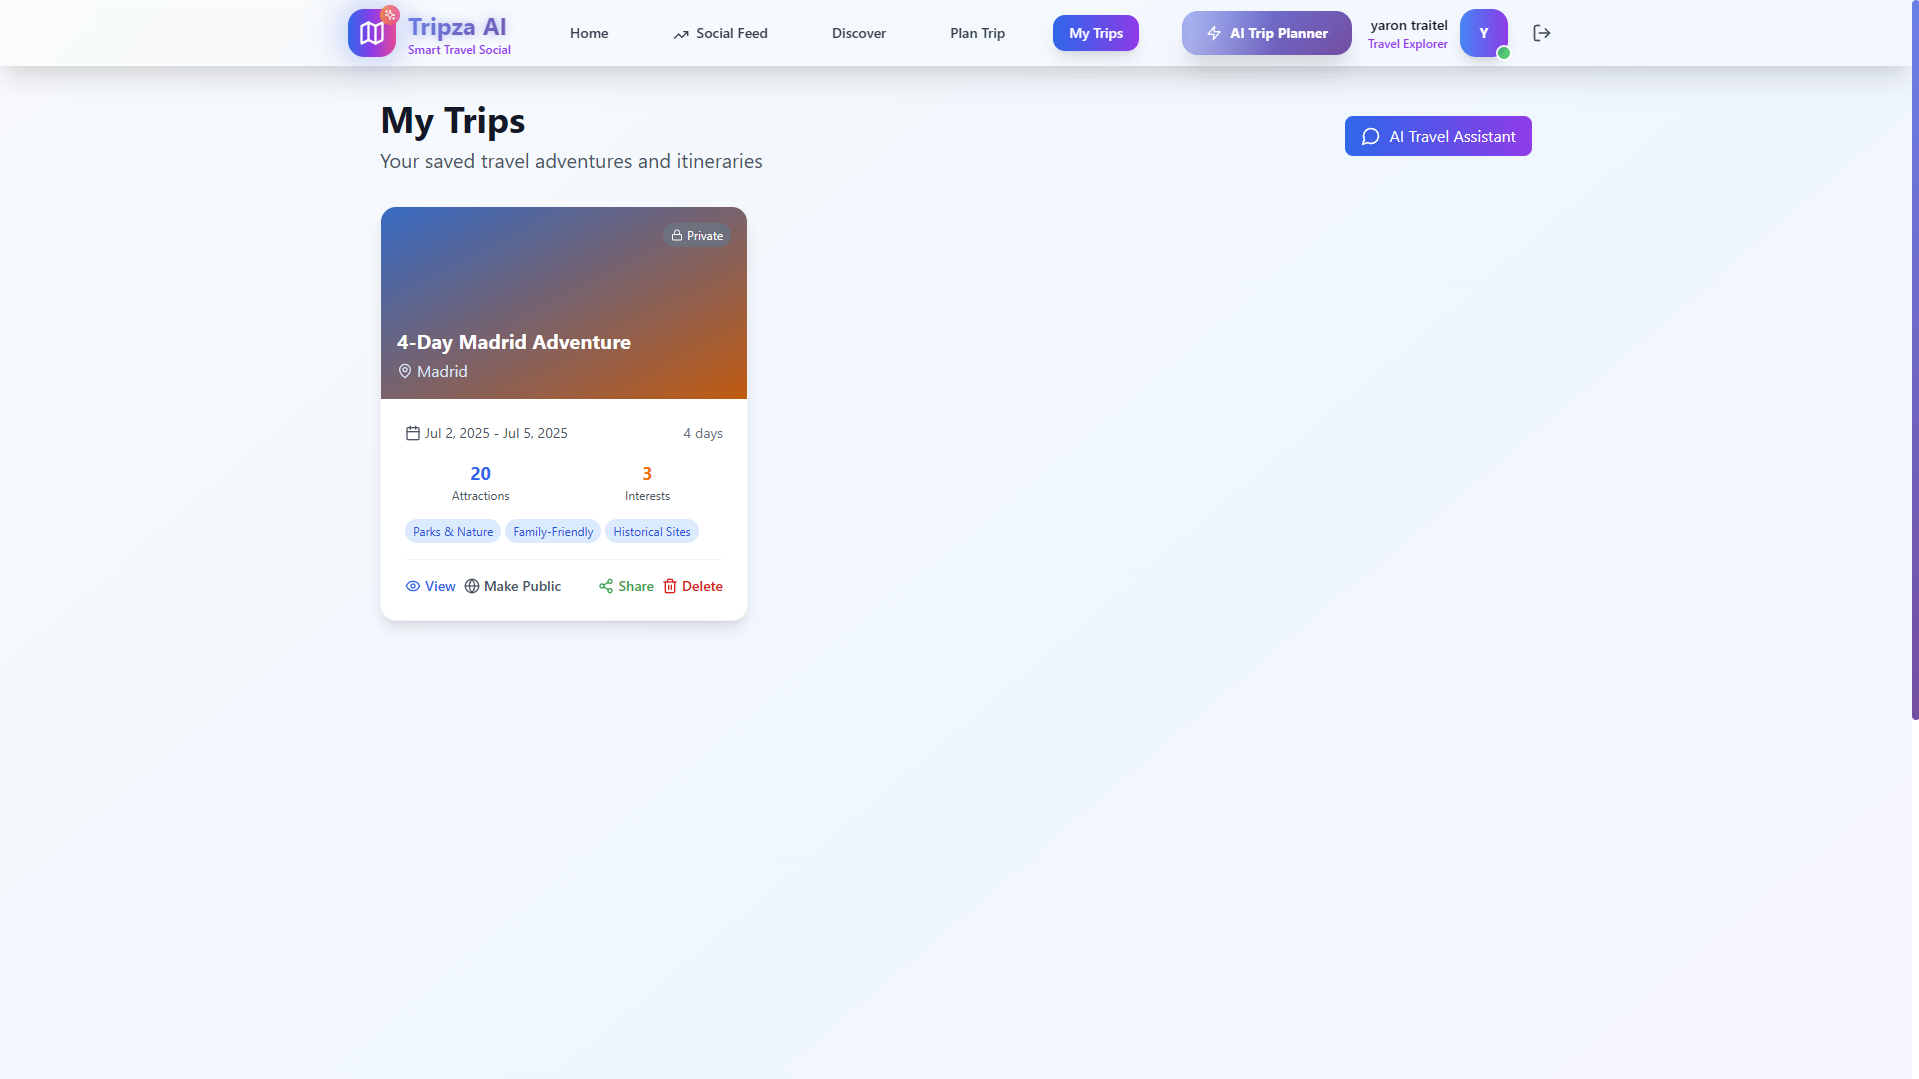
Task: Click the Travel Explorer label
Action: point(1408,44)
